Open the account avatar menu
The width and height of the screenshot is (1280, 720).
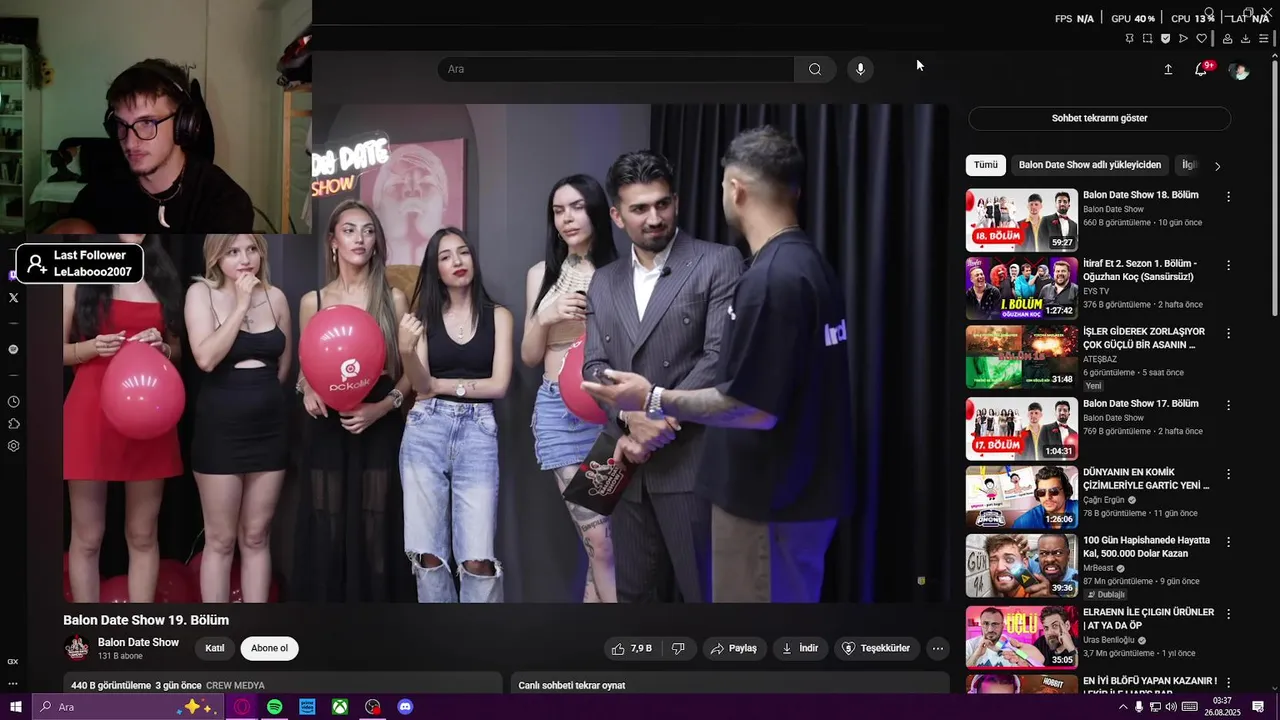(x=1239, y=71)
